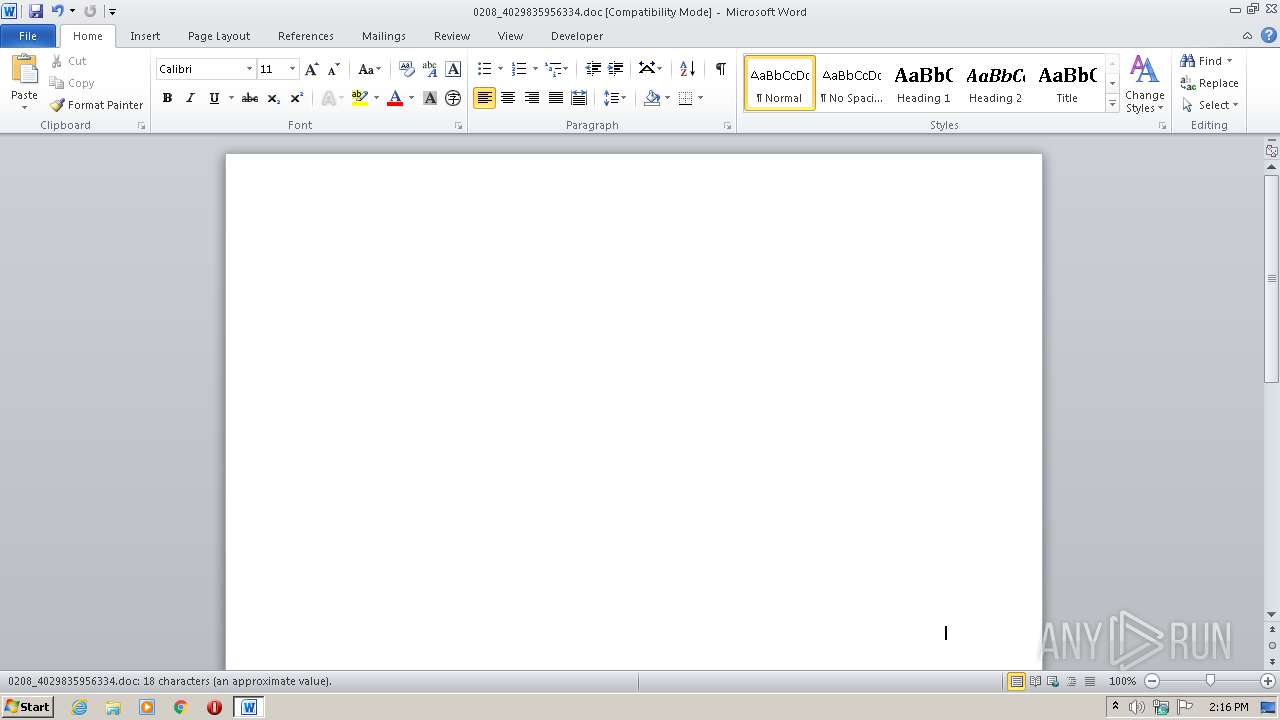Toggle Show/Hide paragraph marks
Screen dimensions: 1280x720
tap(720, 69)
